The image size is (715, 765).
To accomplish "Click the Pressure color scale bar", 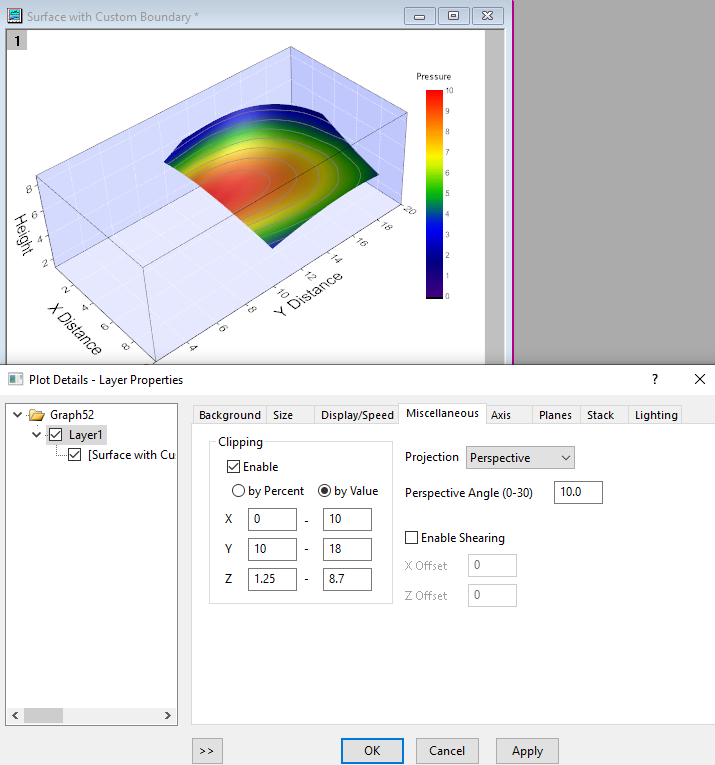I will (x=433, y=194).
